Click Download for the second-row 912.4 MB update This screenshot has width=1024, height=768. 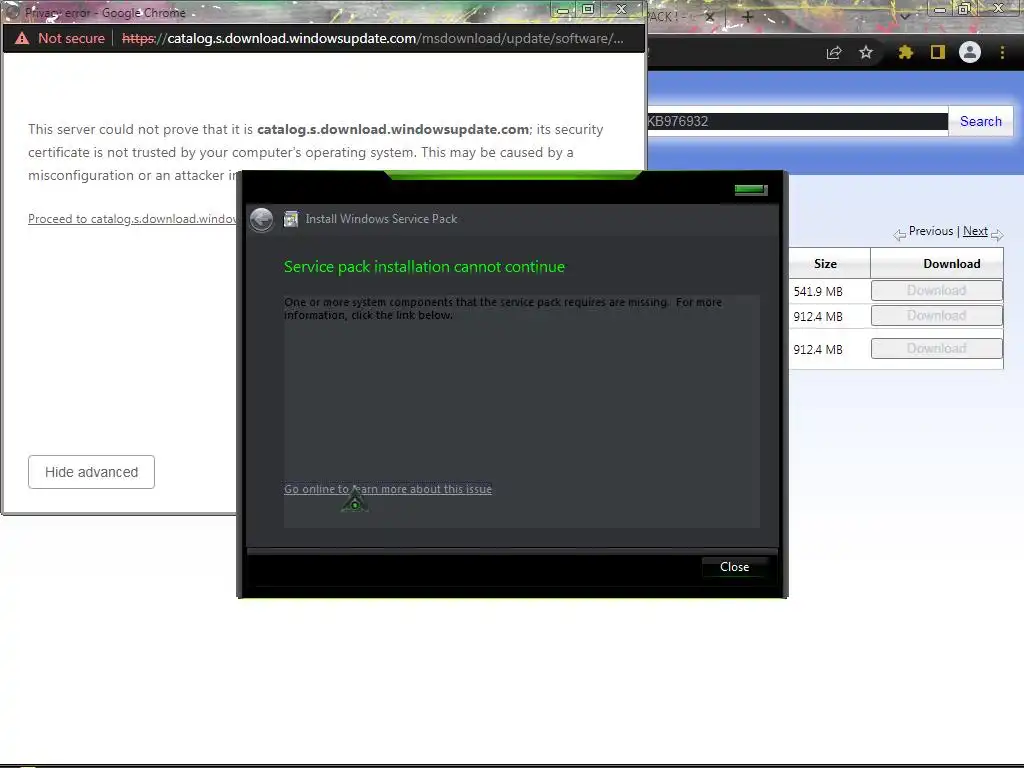(936, 315)
